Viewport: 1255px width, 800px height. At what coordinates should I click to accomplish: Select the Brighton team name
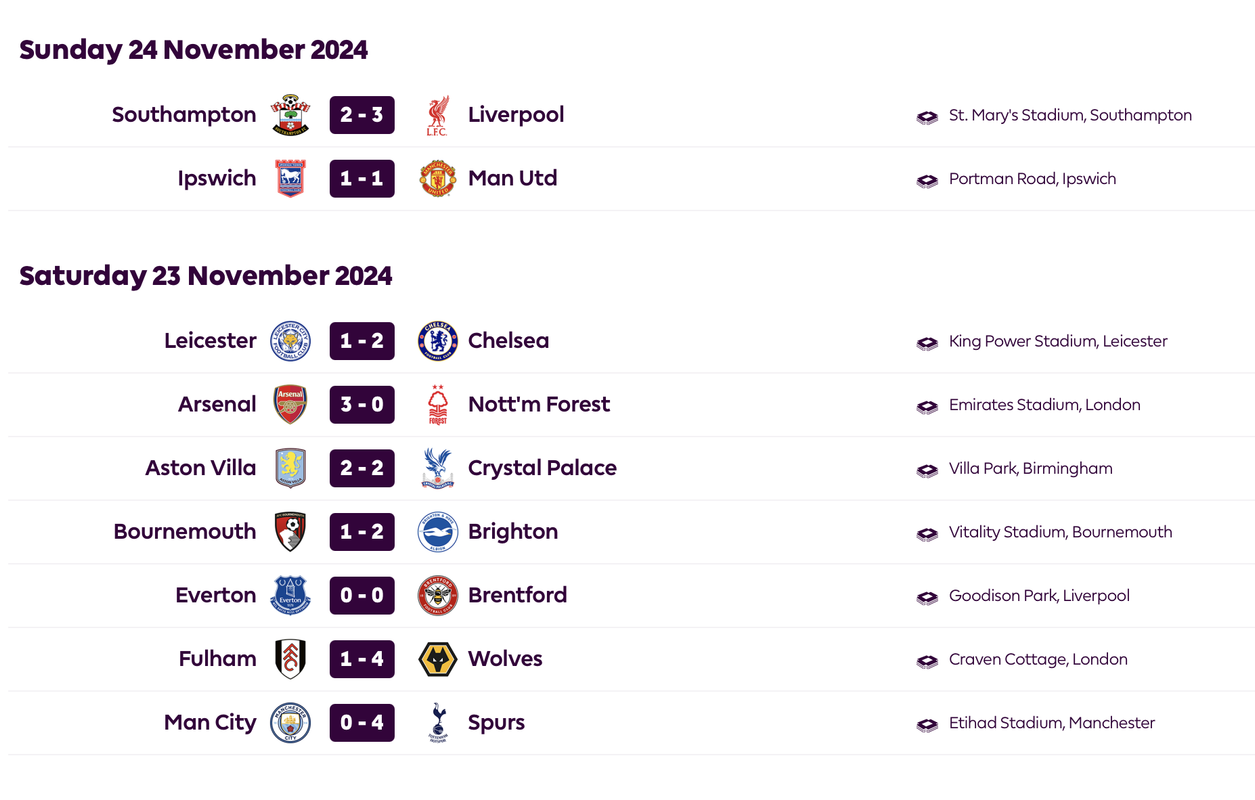pos(513,532)
